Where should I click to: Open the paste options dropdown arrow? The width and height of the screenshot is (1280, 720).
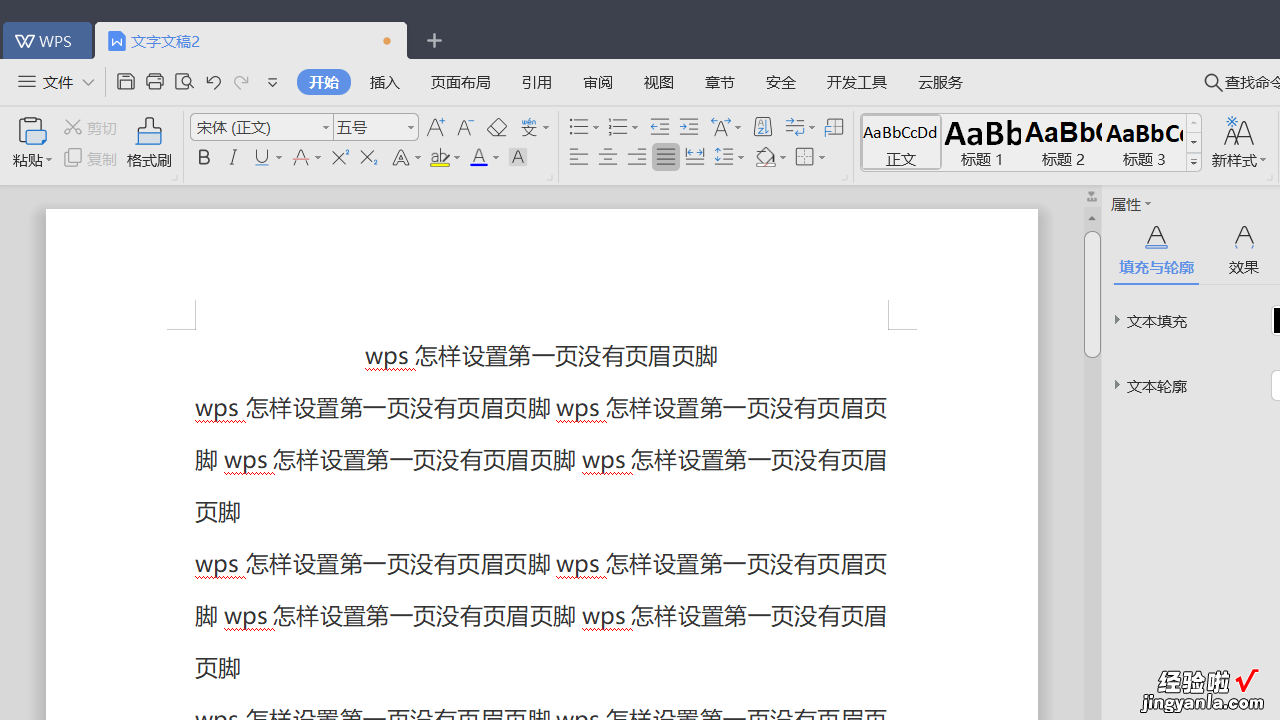[x=47, y=160]
